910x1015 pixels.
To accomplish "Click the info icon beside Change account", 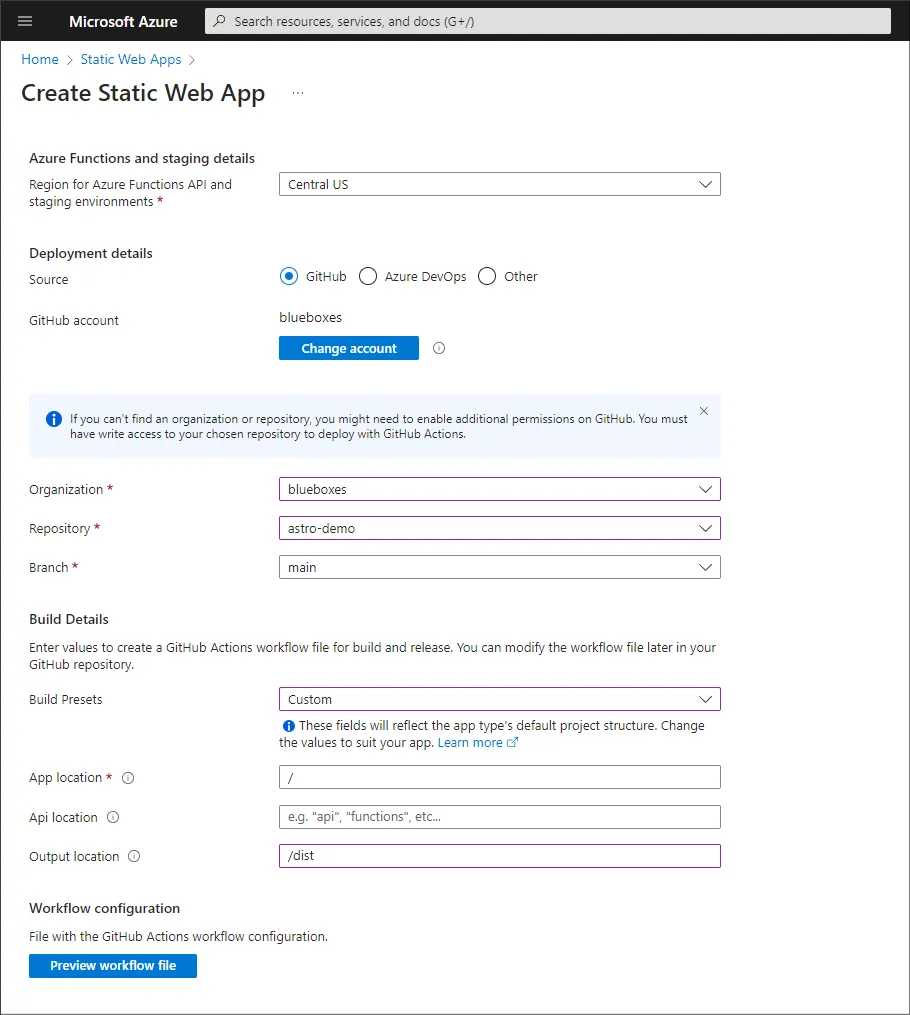I will pos(438,348).
